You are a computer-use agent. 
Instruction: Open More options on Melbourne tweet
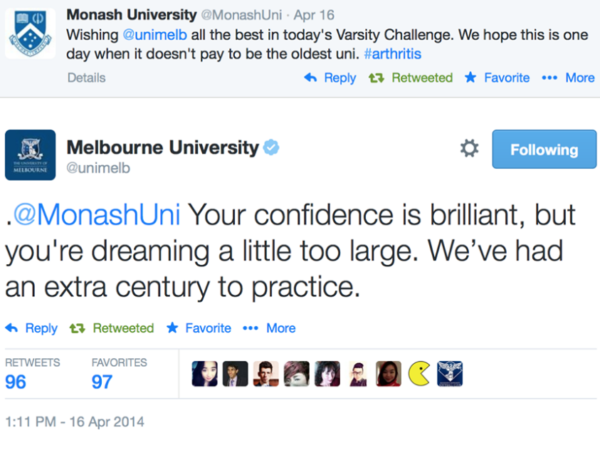[x=269, y=328]
